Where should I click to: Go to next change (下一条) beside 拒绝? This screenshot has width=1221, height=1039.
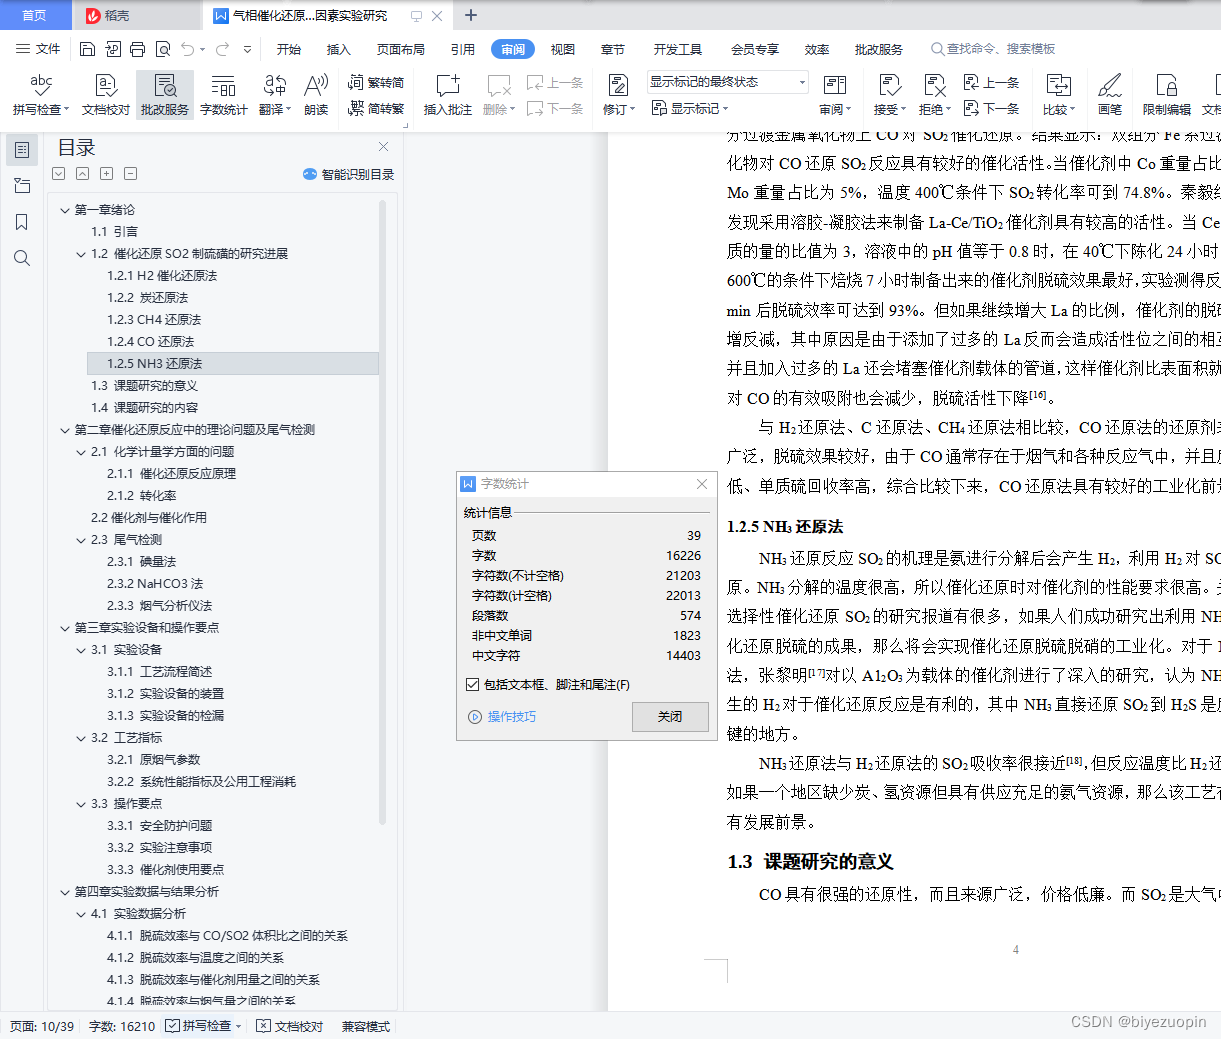pyautogui.click(x=991, y=108)
